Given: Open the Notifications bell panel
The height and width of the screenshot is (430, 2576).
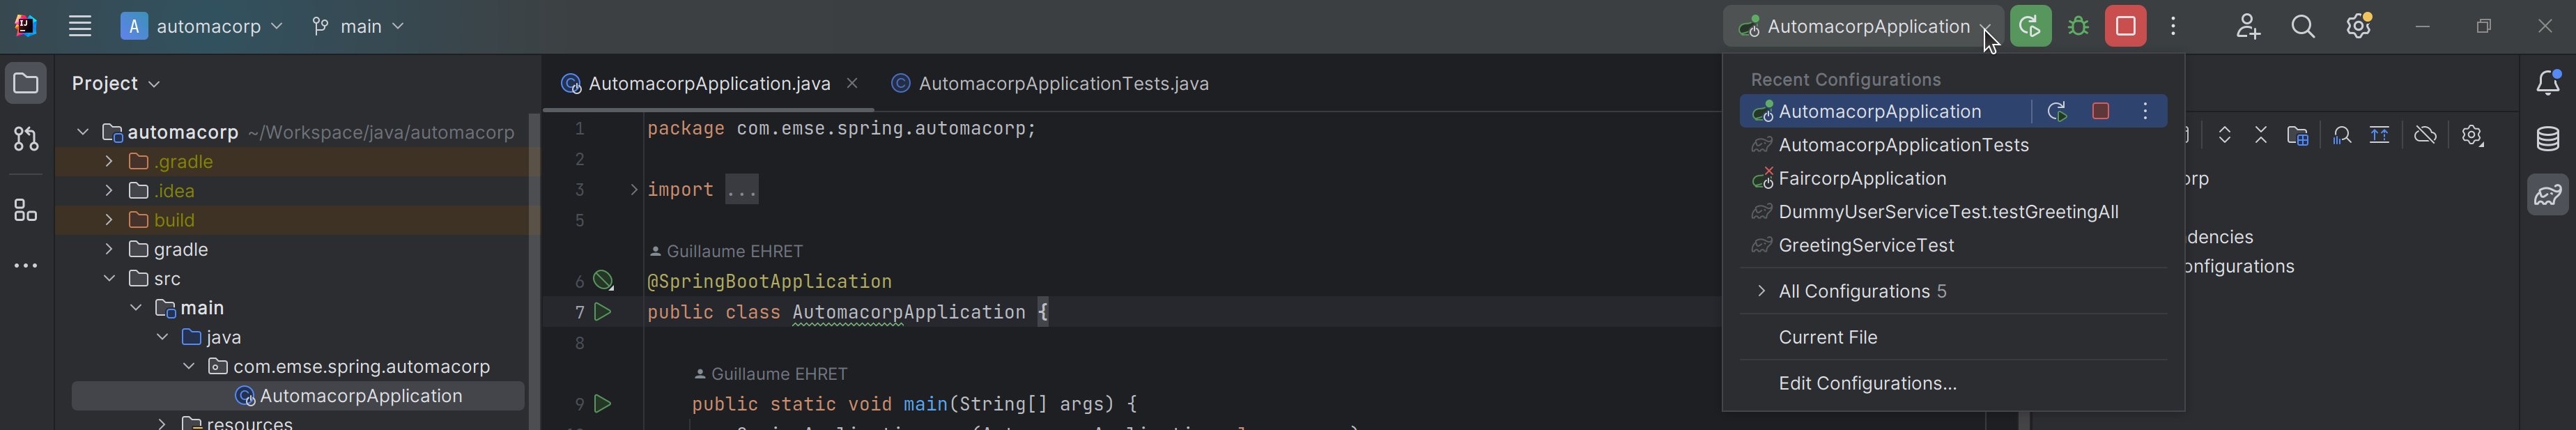Looking at the screenshot, I should [2548, 83].
